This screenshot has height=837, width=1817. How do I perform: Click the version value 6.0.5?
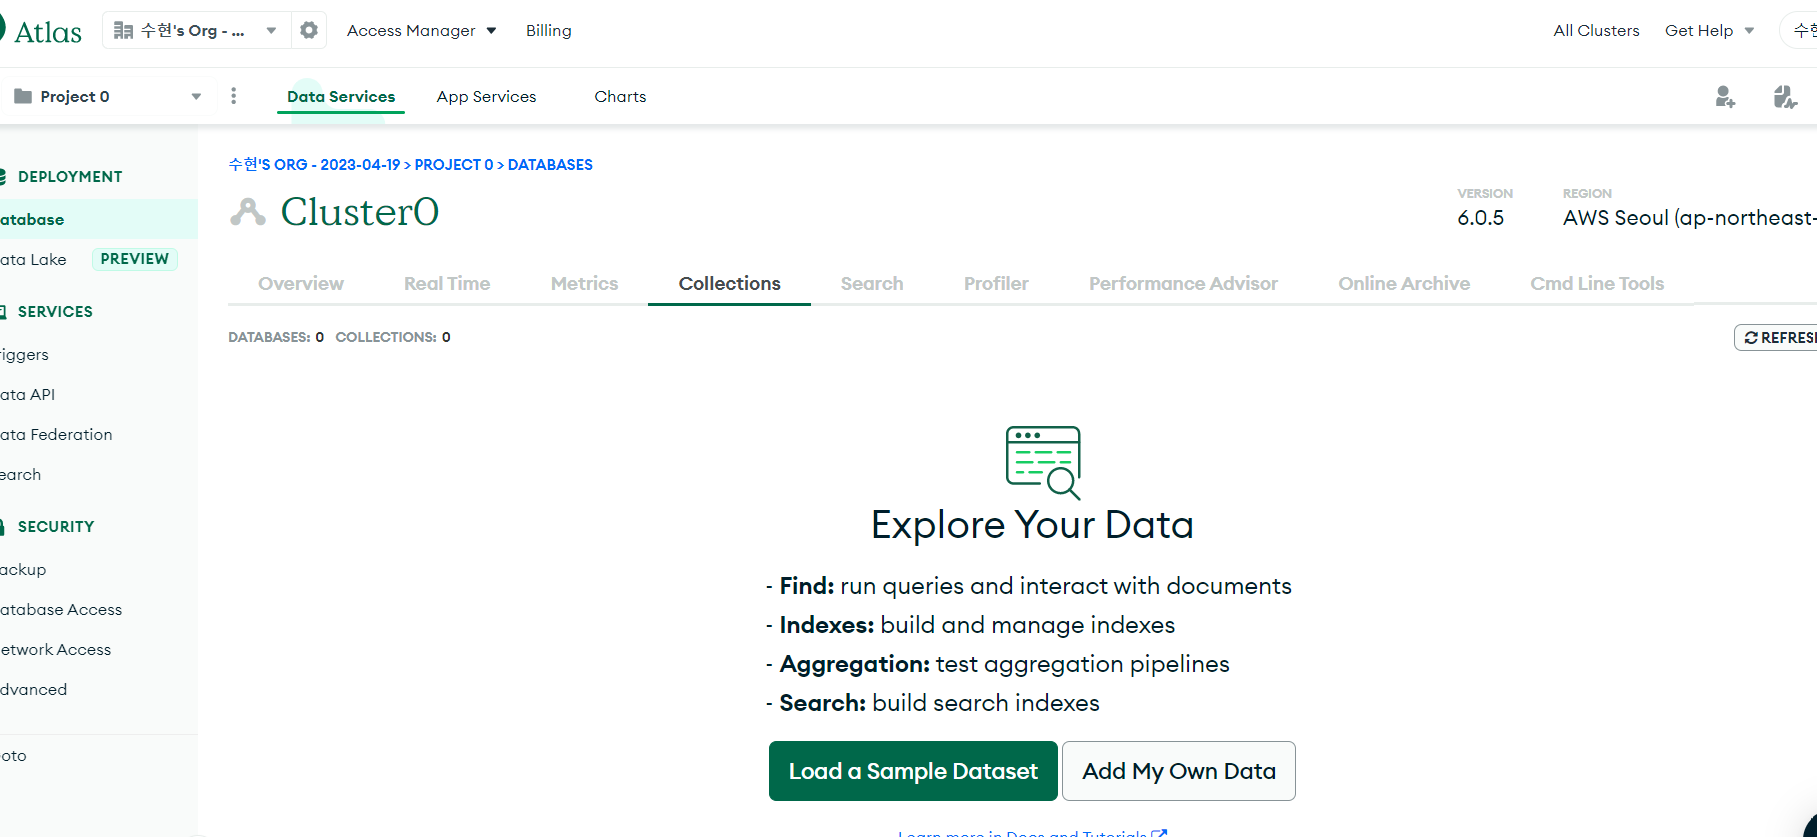[x=1480, y=218]
